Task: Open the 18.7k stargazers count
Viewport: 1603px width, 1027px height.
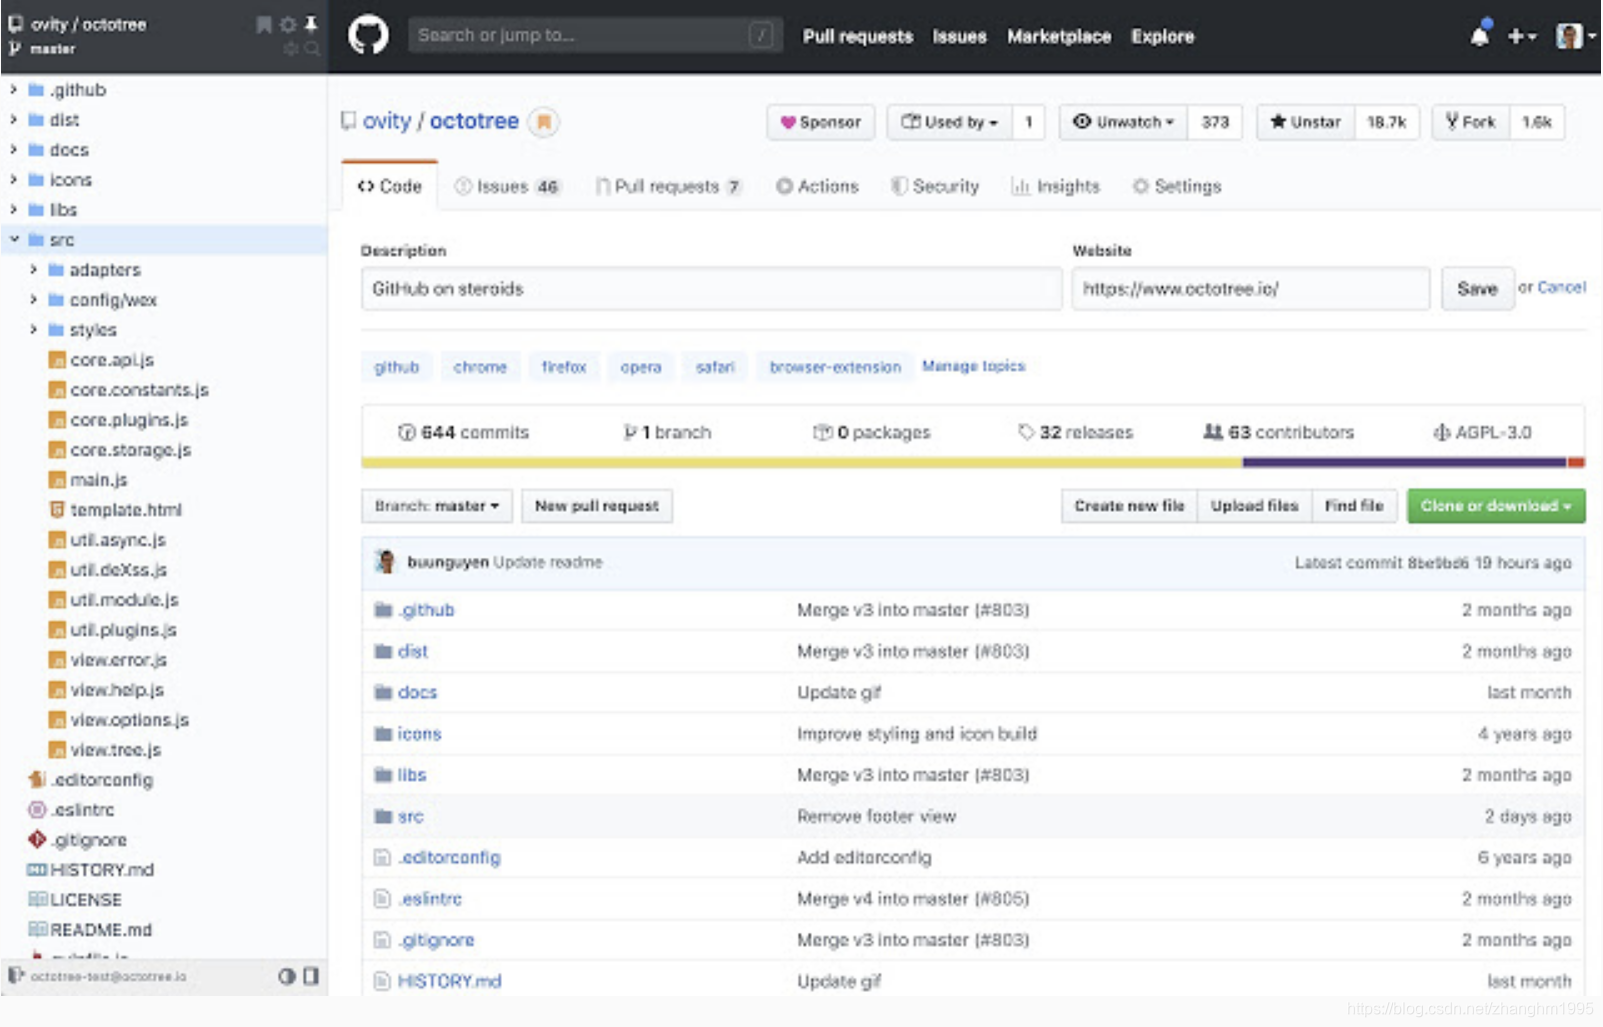Action: [x=1386, y=122]
